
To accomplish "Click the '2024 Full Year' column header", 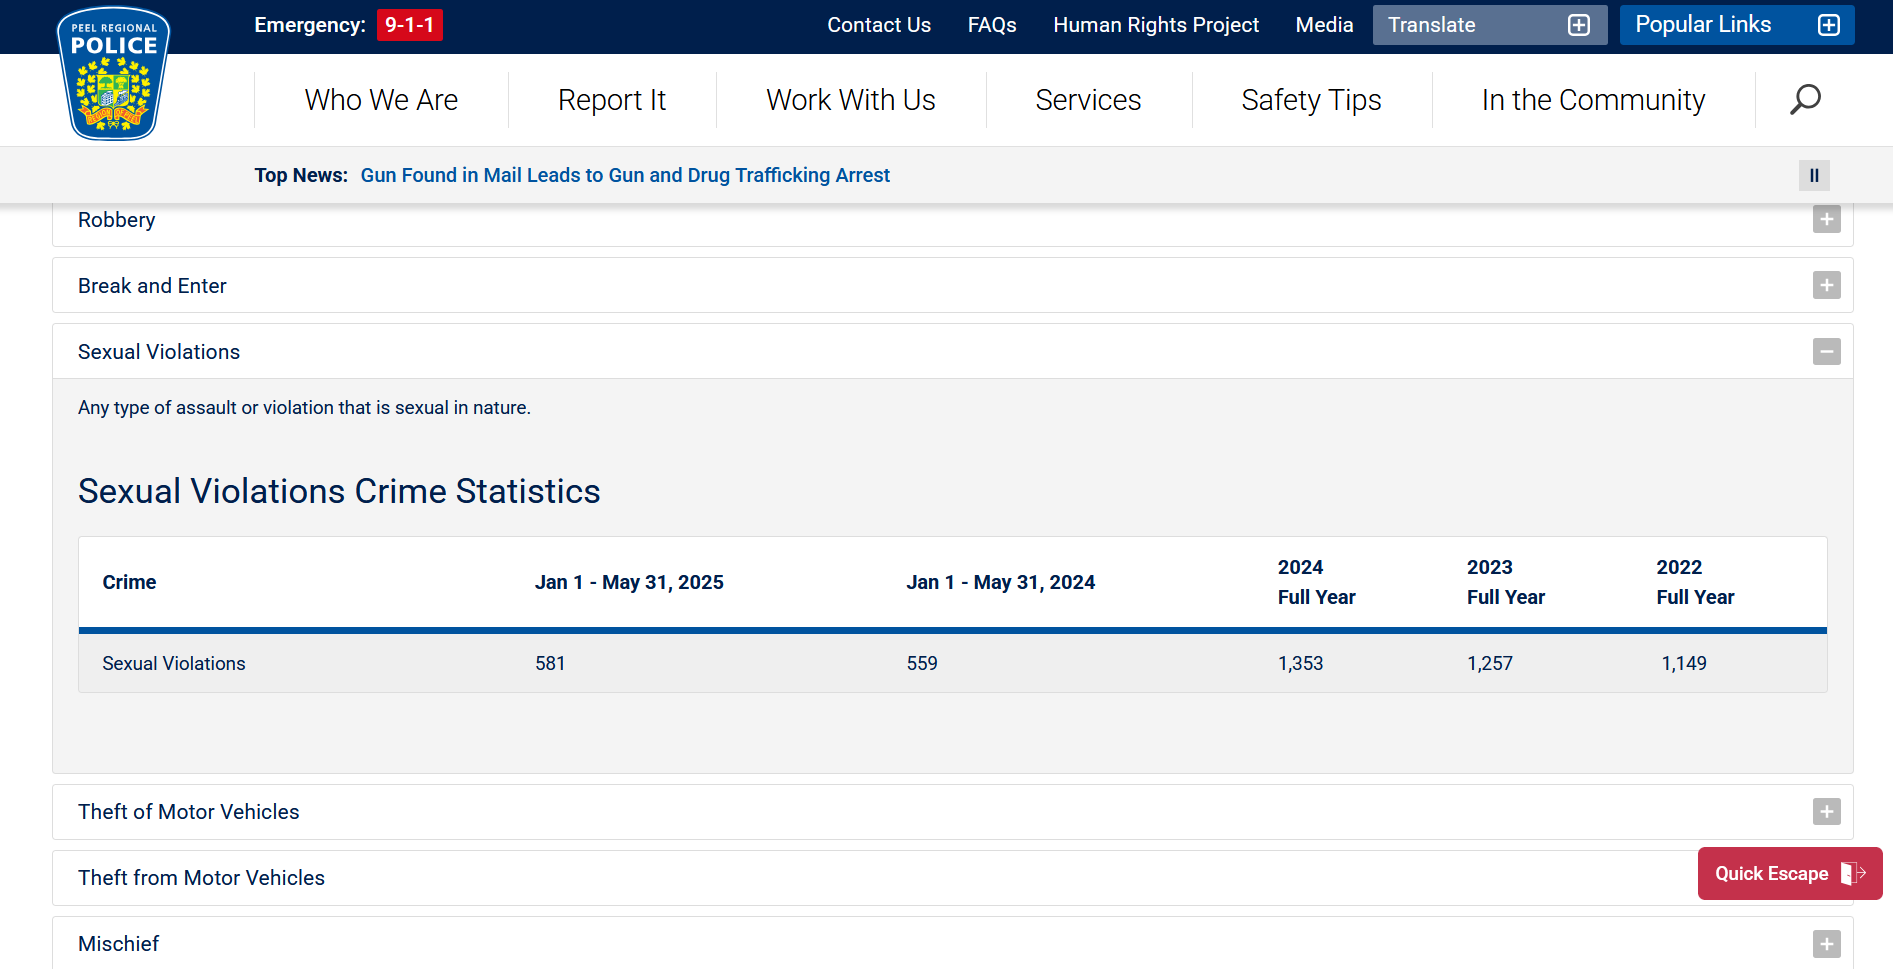I will click(1317, 582).
